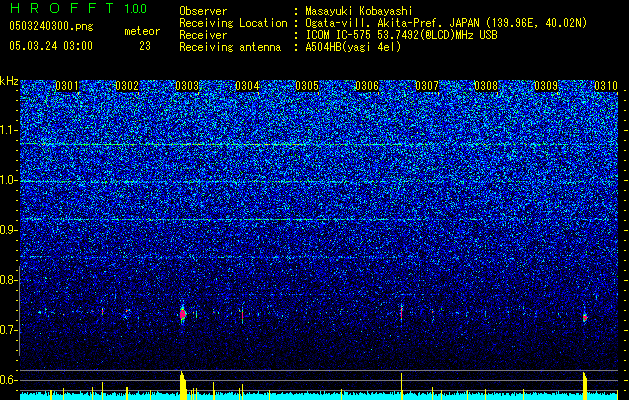Click the tall yellow power spike below 0307
The height and width of the screenshot is (400, 629).
coord(401,386)
